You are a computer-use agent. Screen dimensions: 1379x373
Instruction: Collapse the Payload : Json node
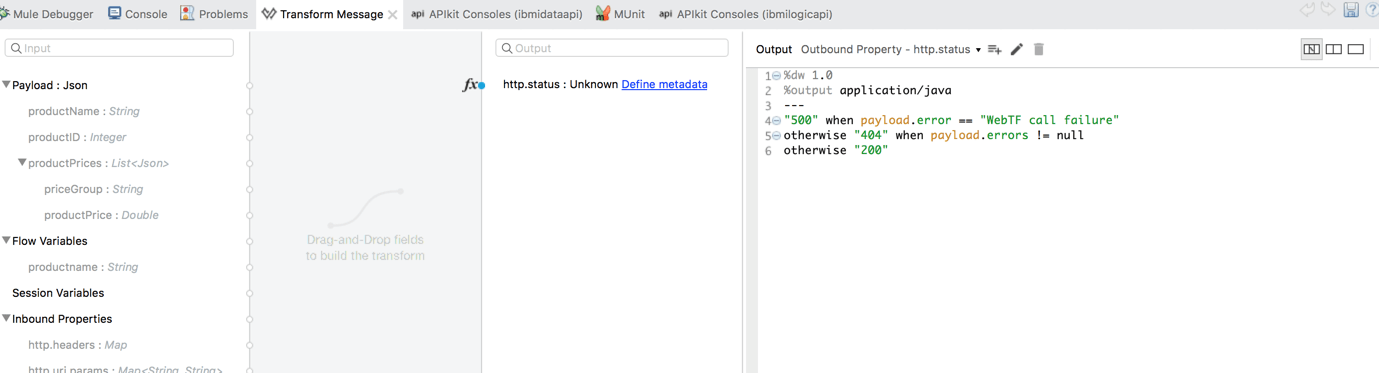click(x=6, y=85)
